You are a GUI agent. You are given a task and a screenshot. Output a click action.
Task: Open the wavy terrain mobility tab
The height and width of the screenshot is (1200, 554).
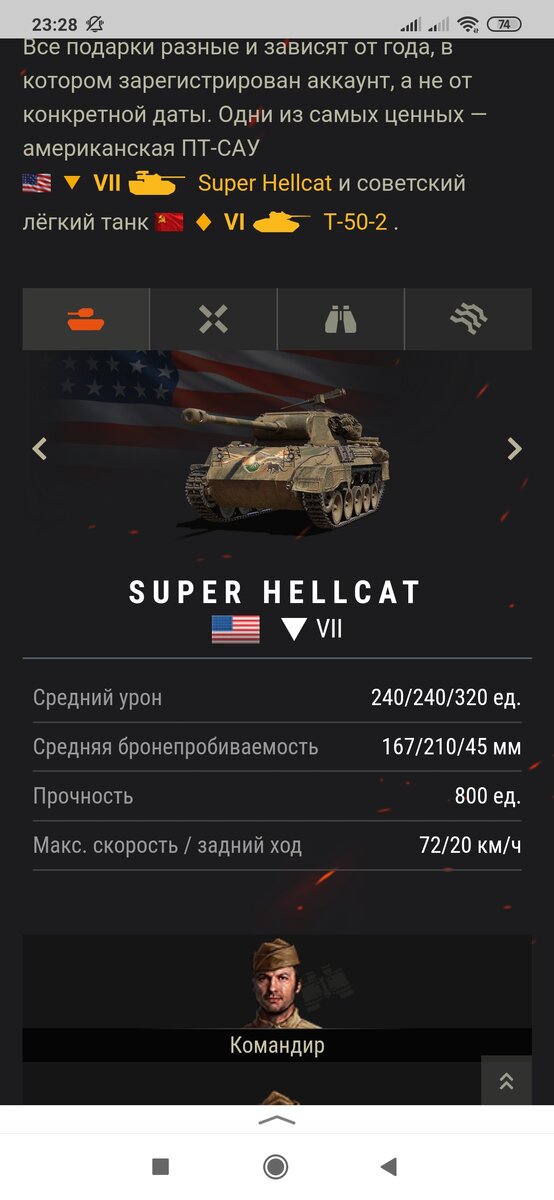tap(468, 319)
